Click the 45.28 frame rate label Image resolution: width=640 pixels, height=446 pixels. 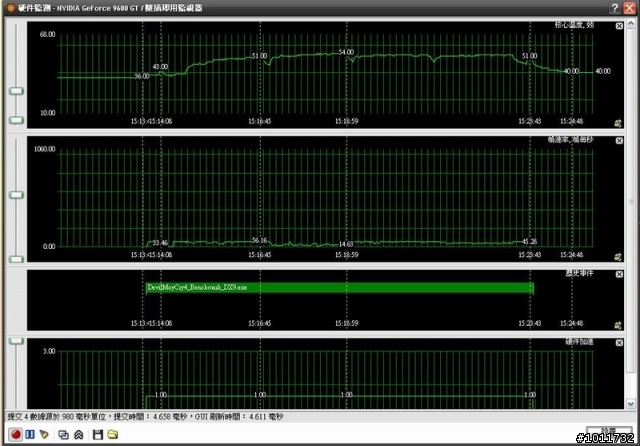tap(529, 242)
